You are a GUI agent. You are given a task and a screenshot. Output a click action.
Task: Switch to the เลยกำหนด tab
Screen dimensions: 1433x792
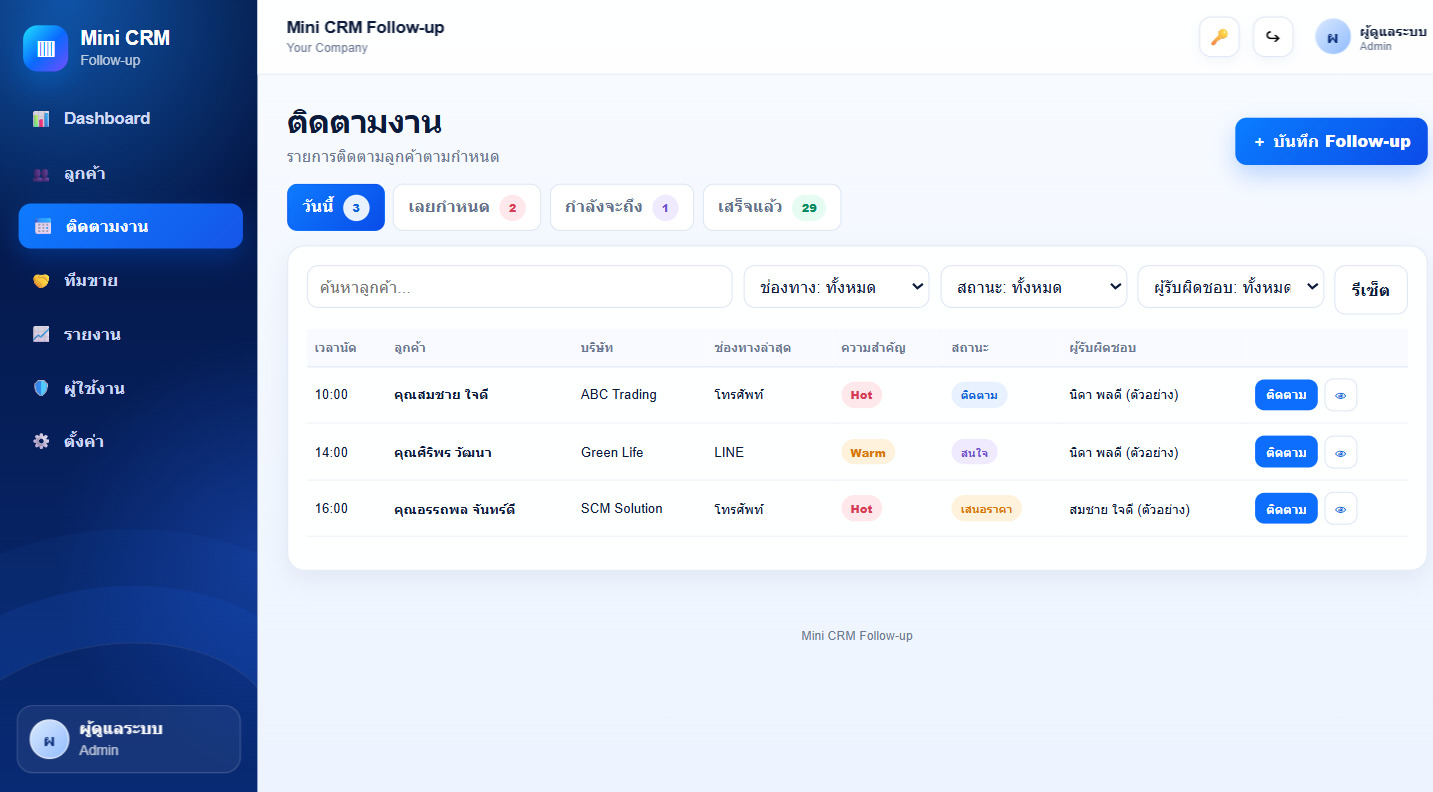(x=467, y=207)
